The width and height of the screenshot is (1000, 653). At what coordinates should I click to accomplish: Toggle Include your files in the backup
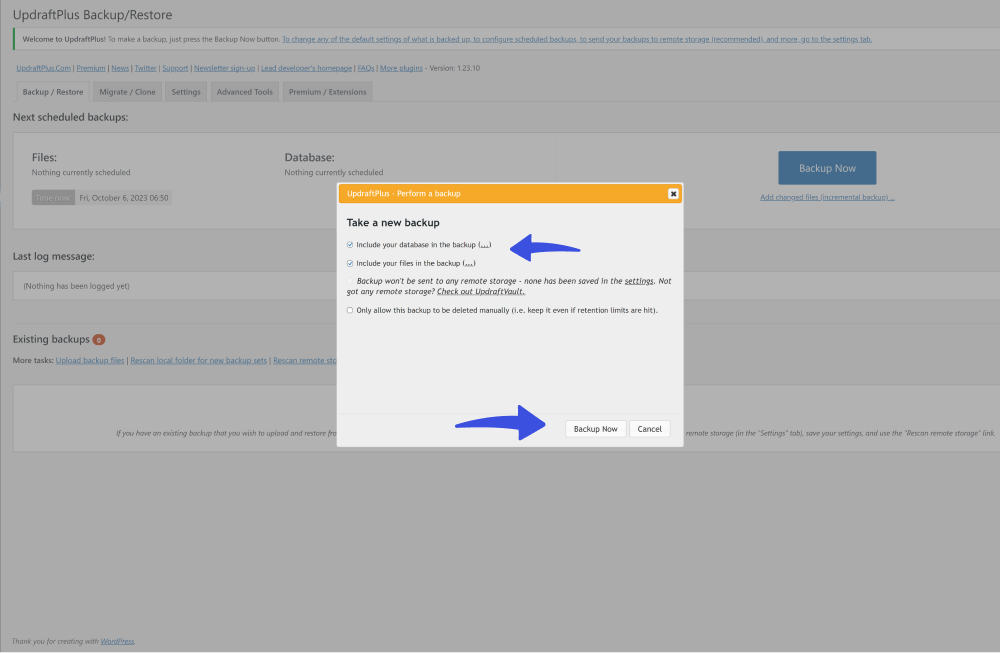coord(349,263)
